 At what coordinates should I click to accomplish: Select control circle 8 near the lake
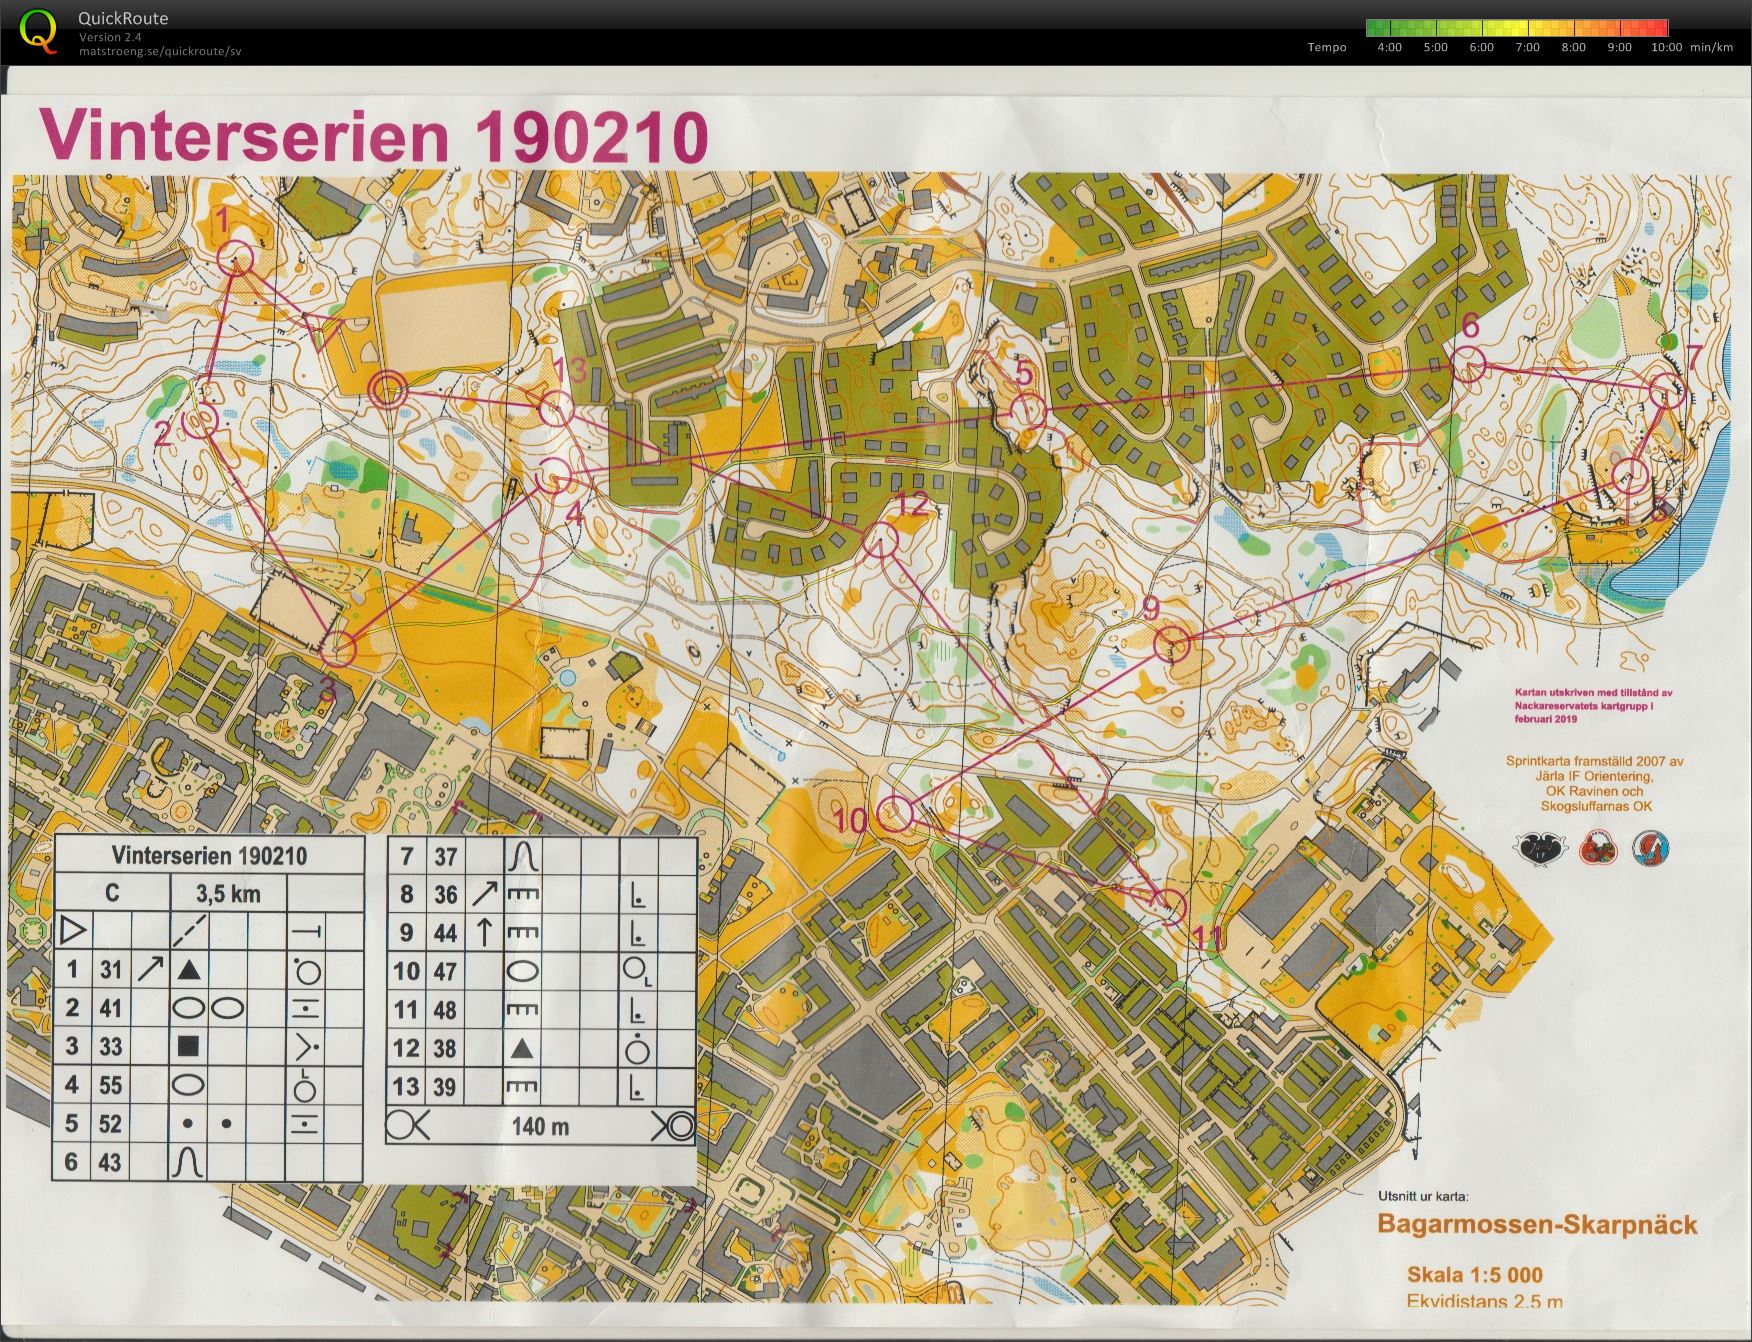1631,475
